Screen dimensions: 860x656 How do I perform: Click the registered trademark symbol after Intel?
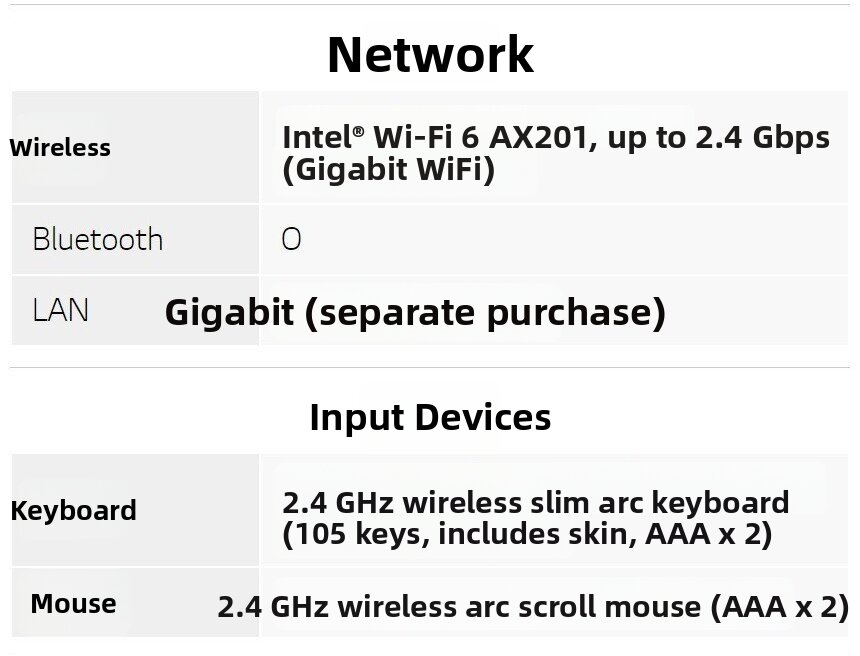pos(358,132)
